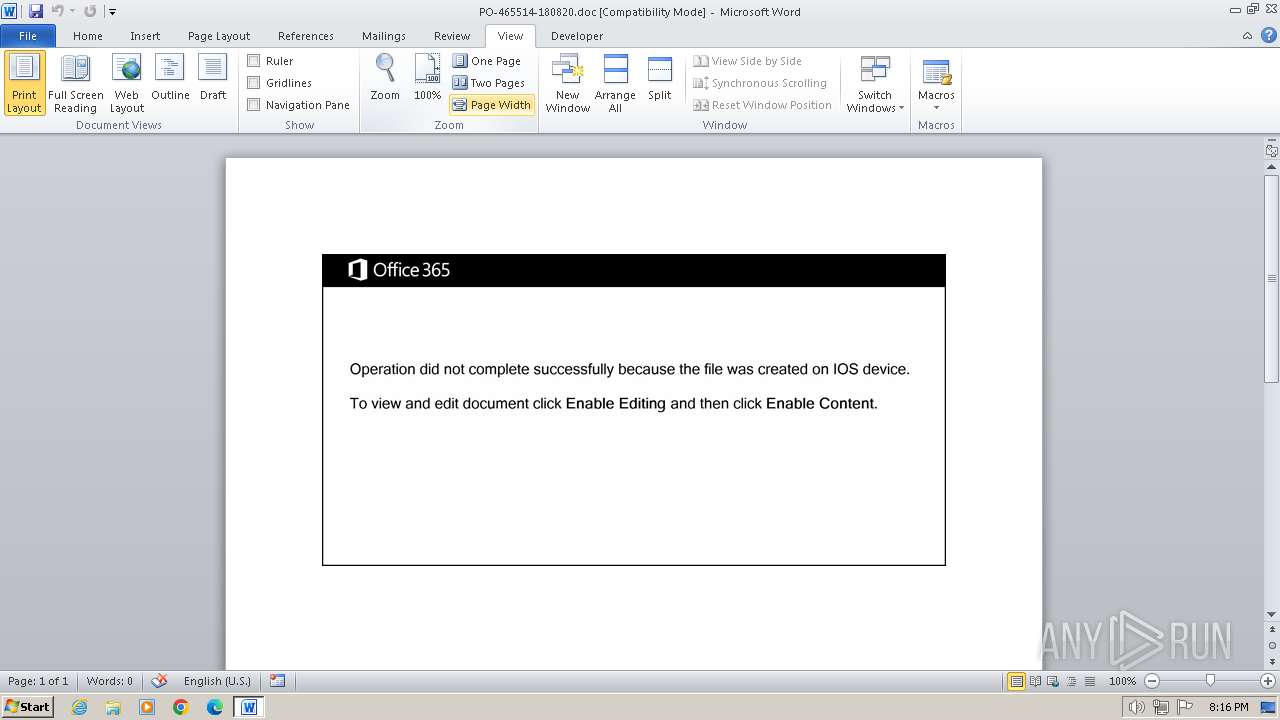Open Windows Start button
Image resolution: width=1280 pixels, height=720 pixels.
(x=28, y=707)
